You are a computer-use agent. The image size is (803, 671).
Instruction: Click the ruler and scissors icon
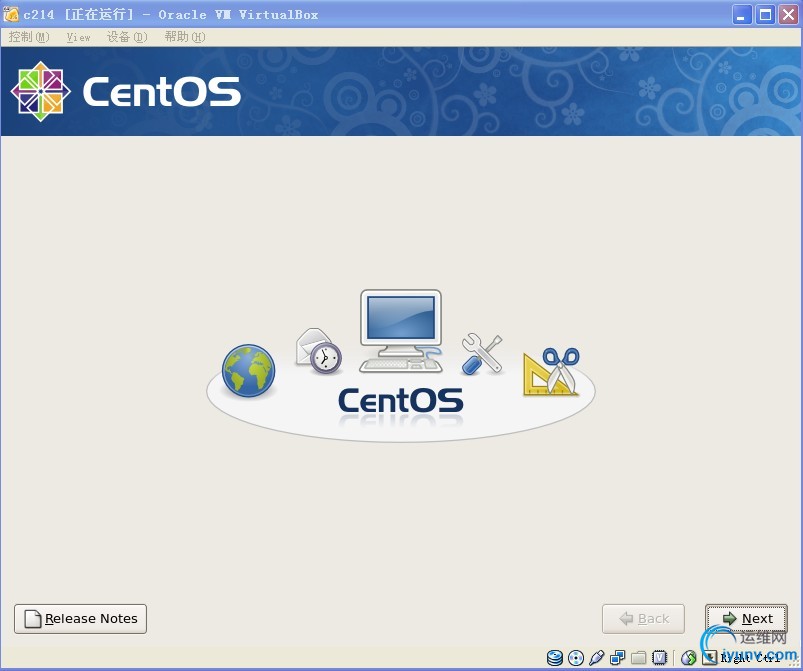click(552, 372)
